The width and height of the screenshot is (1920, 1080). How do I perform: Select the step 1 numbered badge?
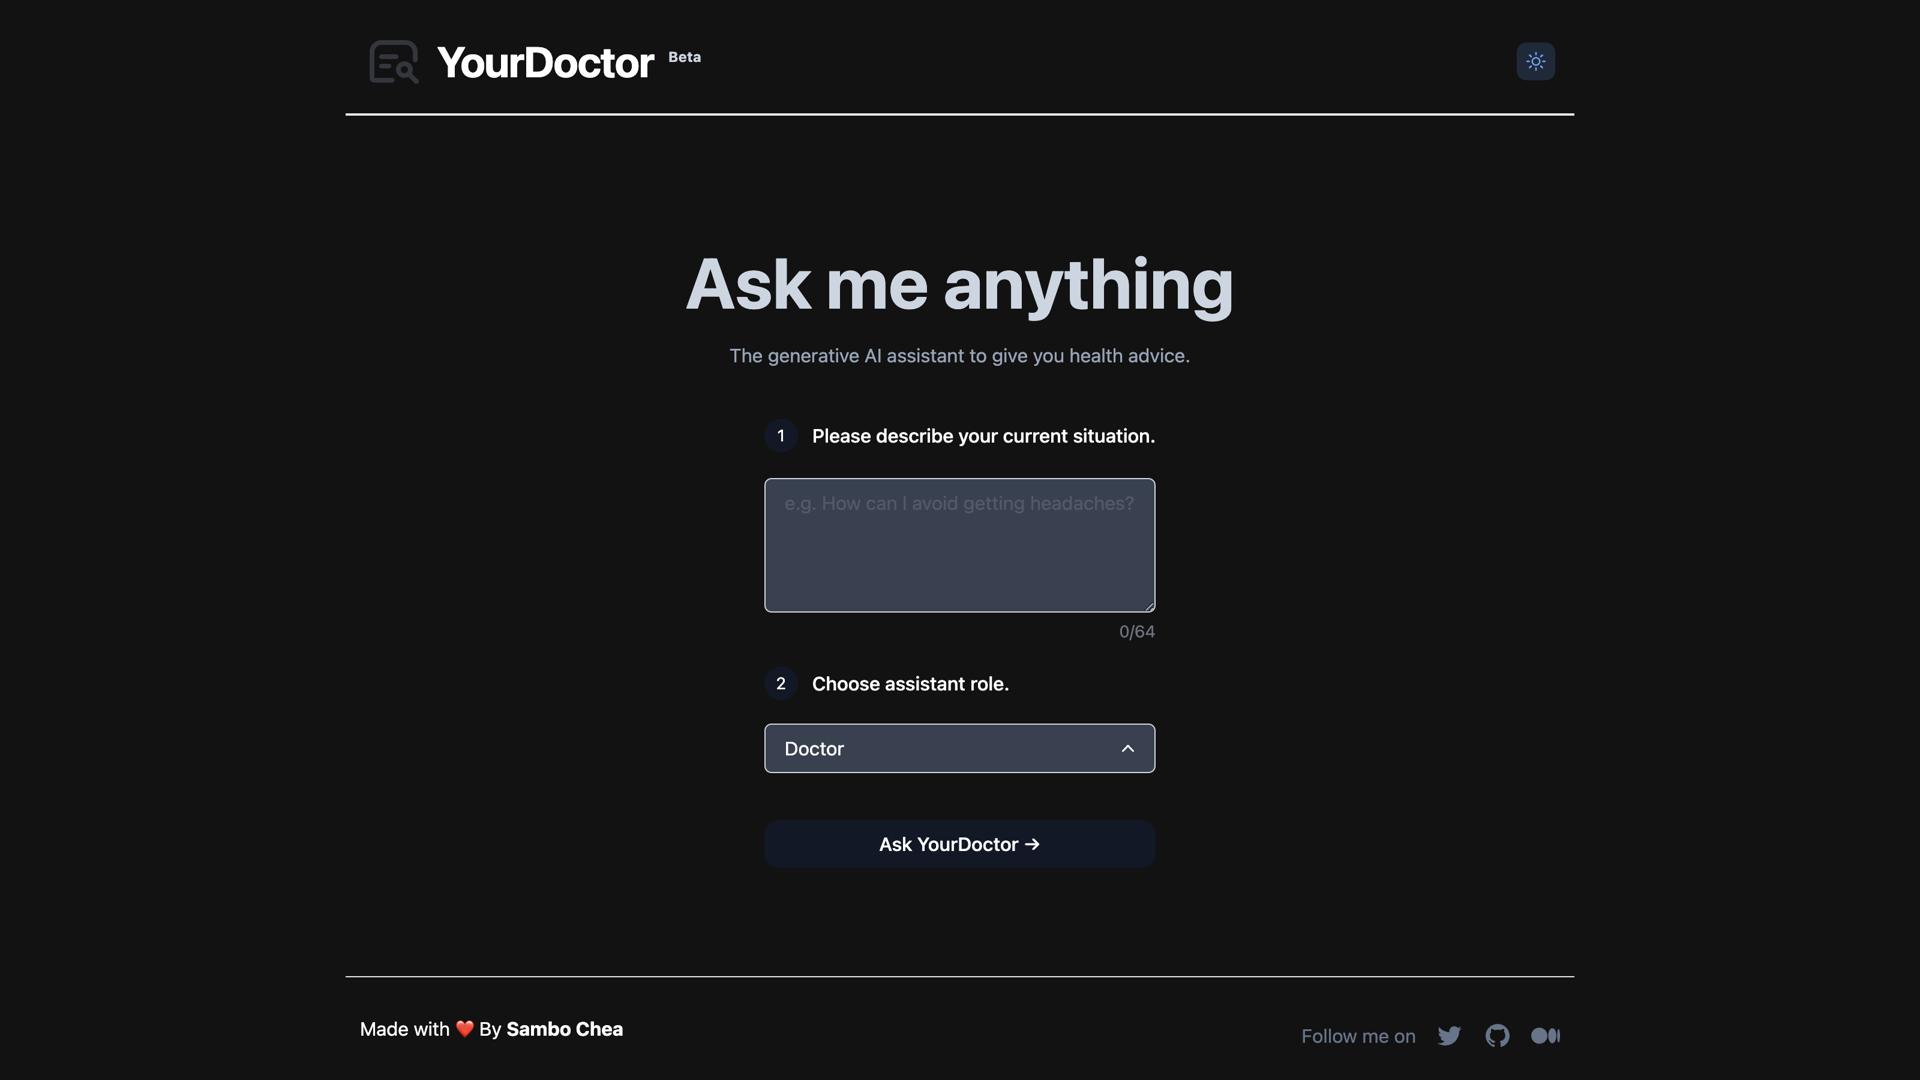[780, 436]
